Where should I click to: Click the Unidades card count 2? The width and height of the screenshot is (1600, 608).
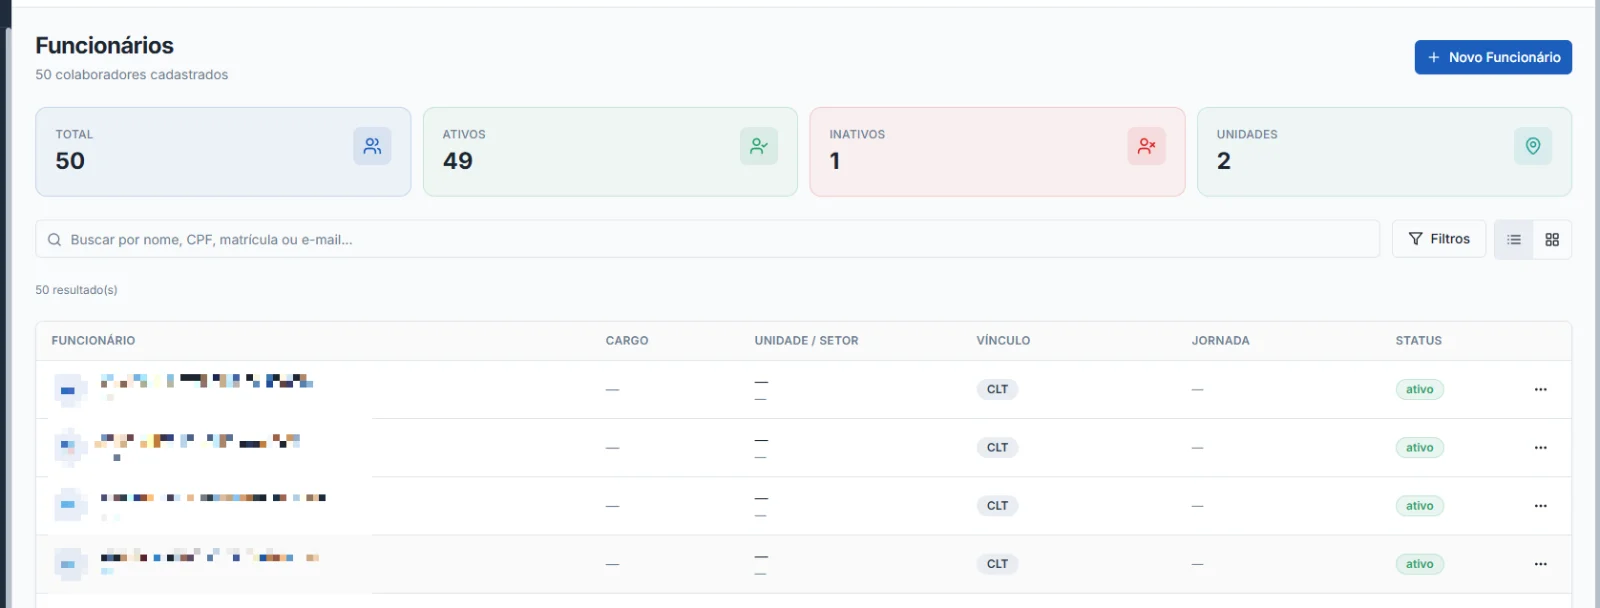coord(1223,161)
